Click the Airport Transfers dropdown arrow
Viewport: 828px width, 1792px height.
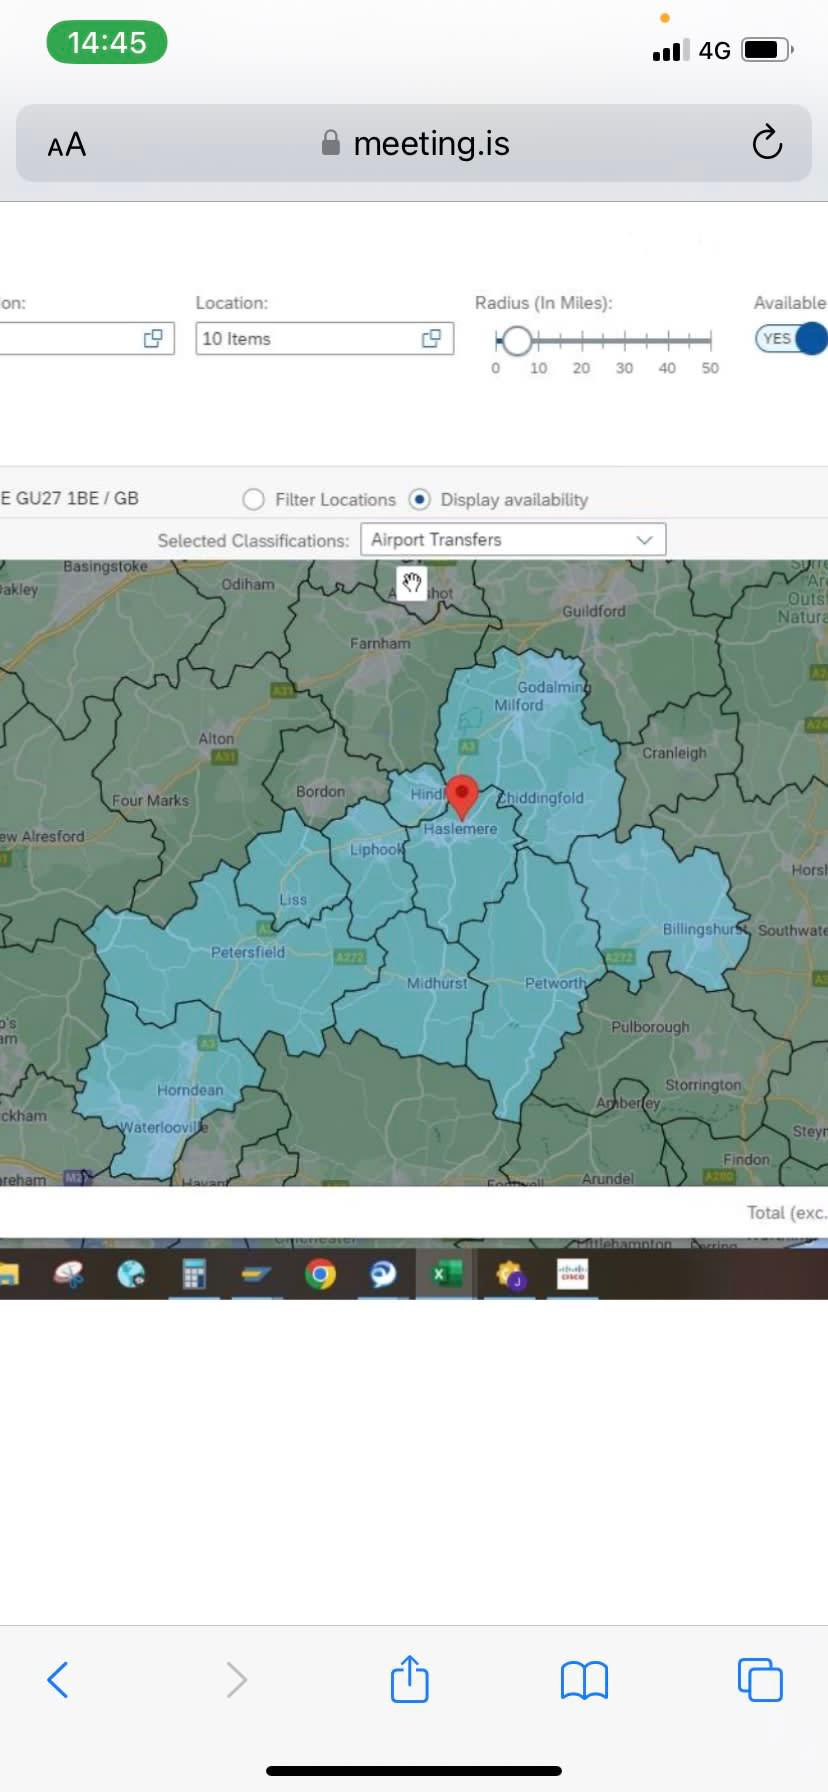645,540
